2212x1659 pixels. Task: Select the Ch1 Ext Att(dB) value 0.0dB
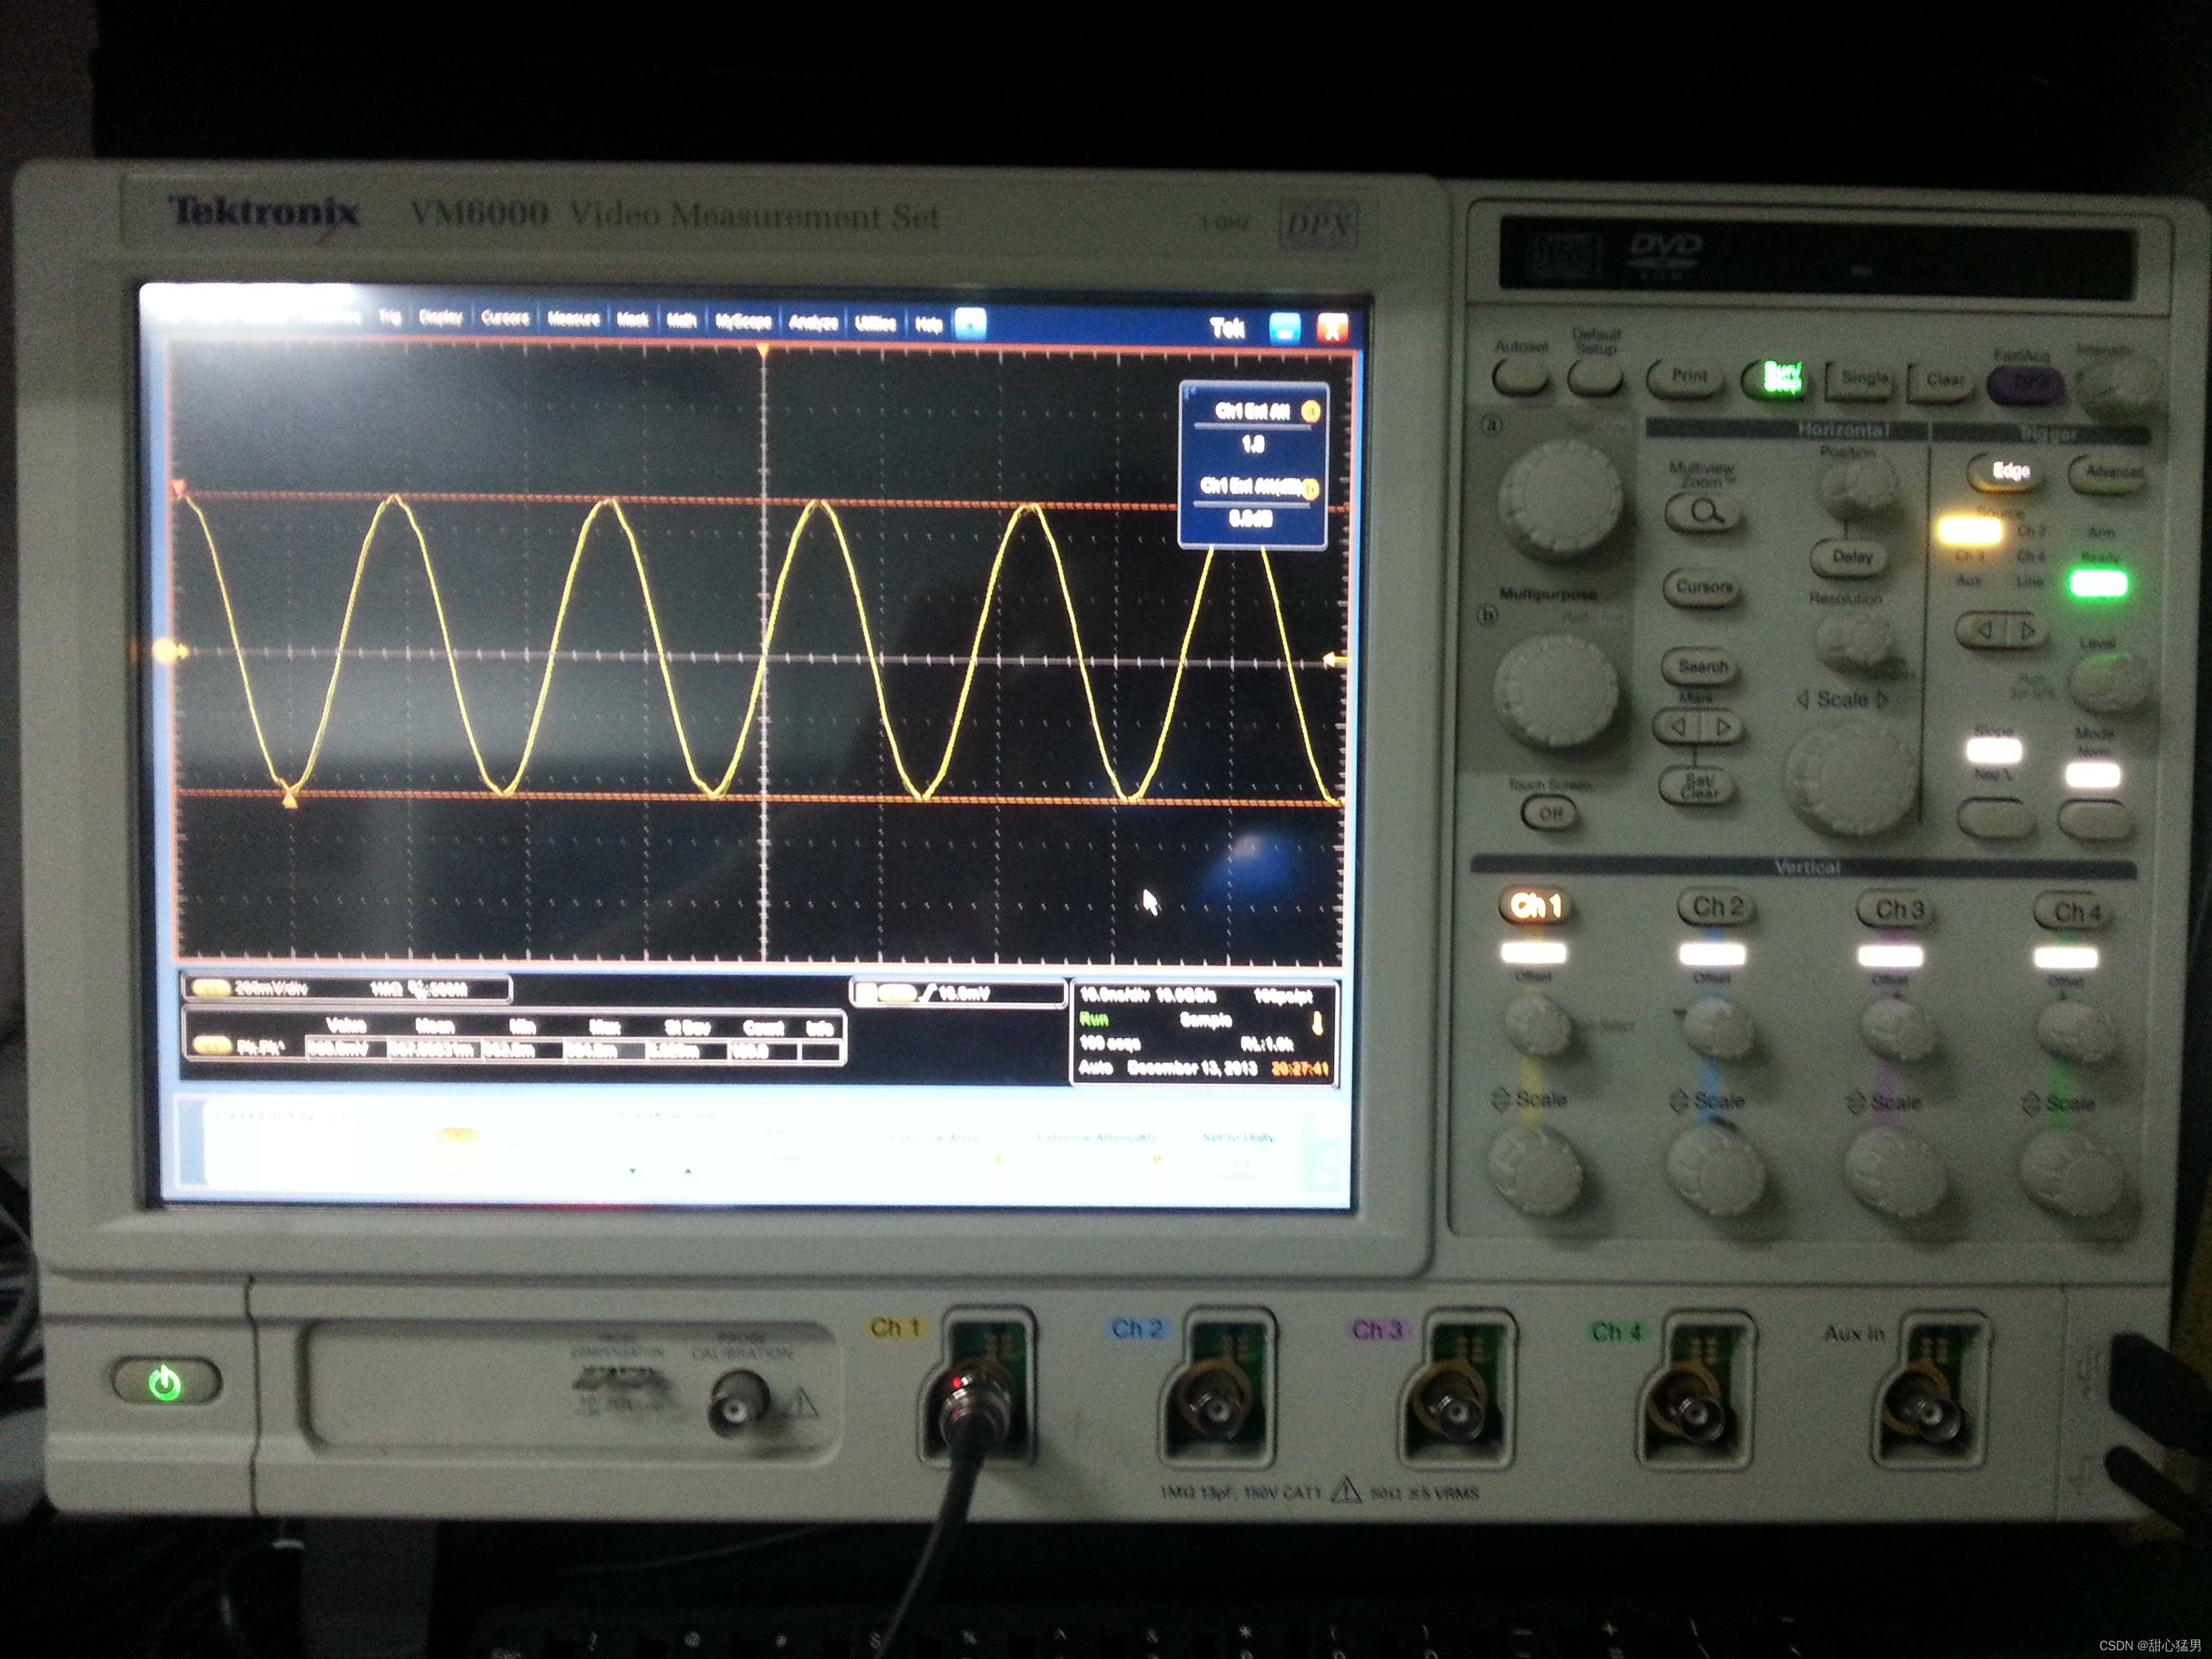[x=1251, y=518]
